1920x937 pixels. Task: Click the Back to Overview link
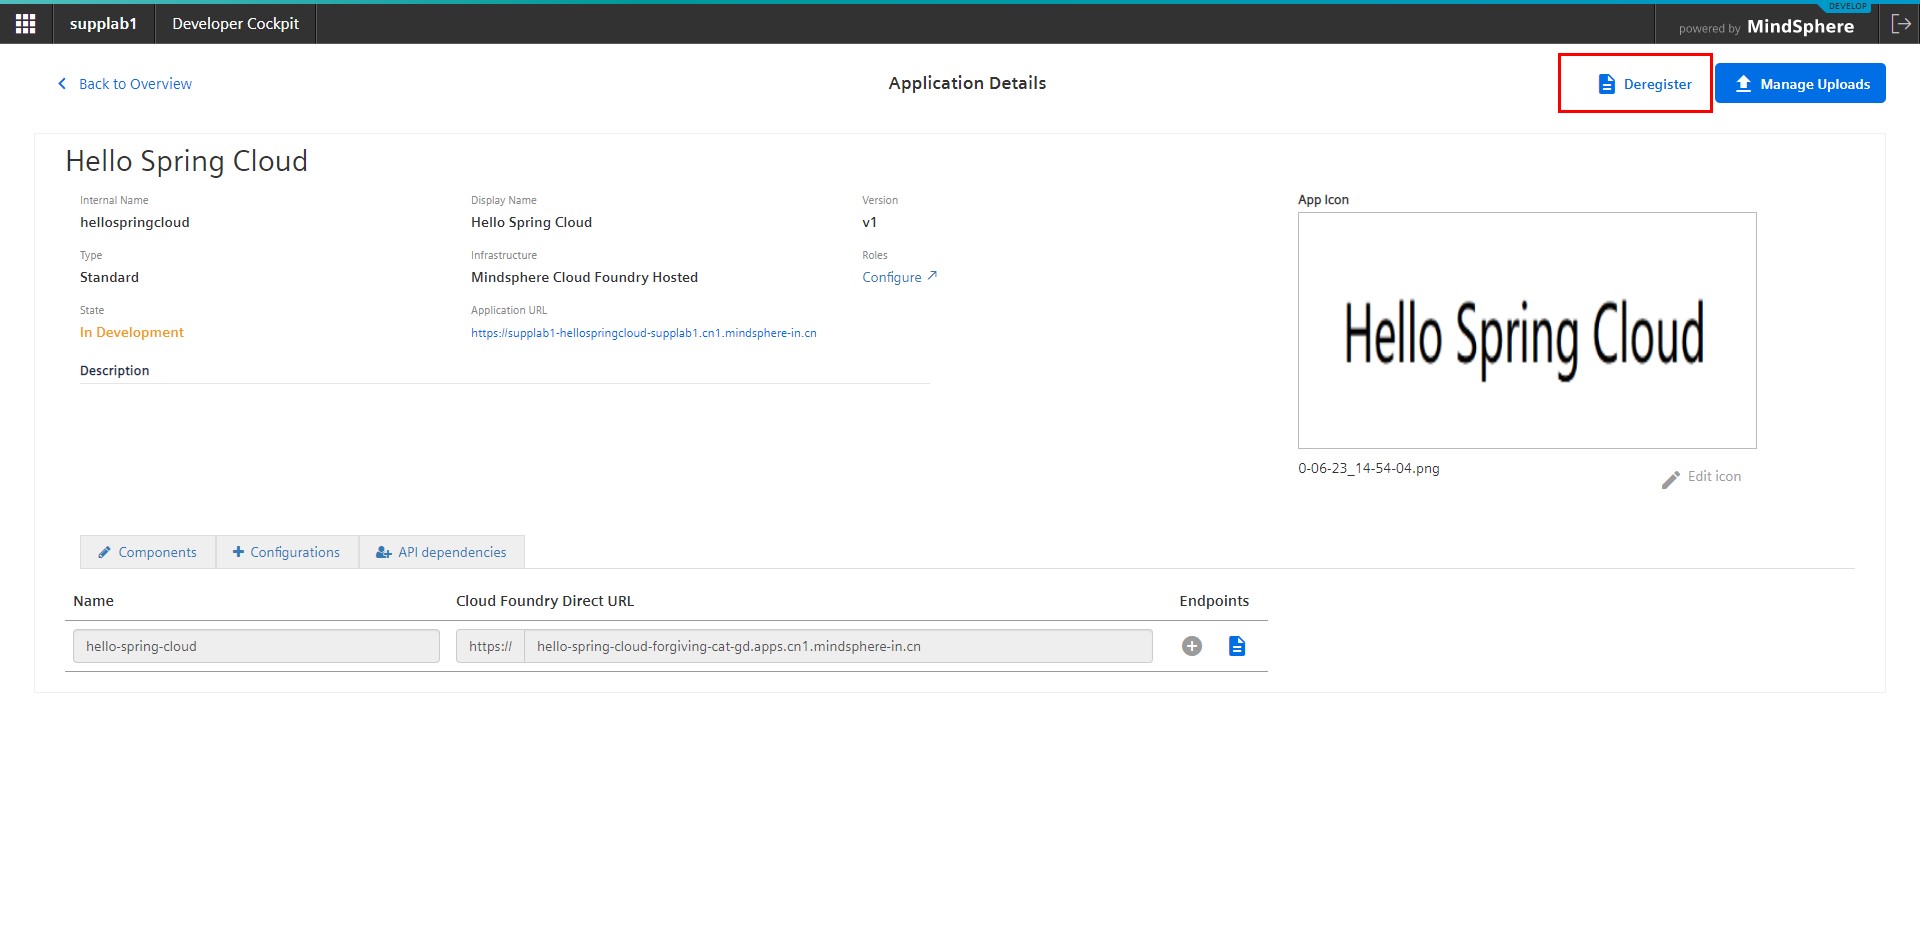point(135,84)
